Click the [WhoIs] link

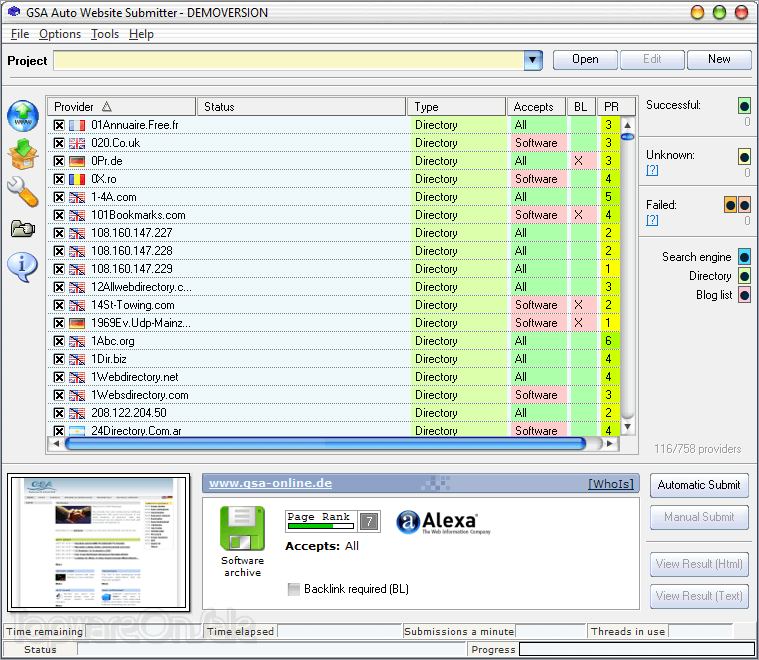[611, 484]
